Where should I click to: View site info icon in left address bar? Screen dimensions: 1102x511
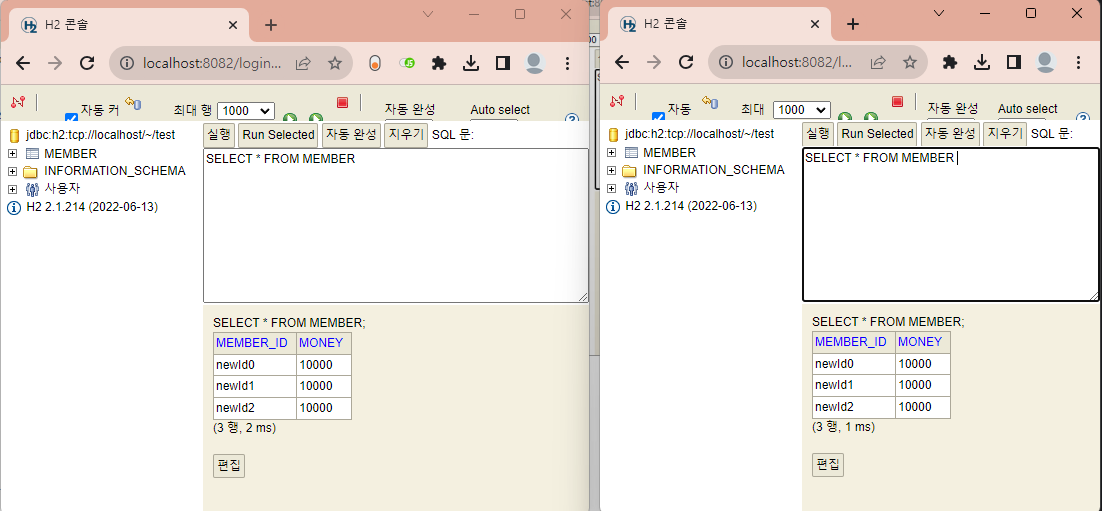coord(127,63)
